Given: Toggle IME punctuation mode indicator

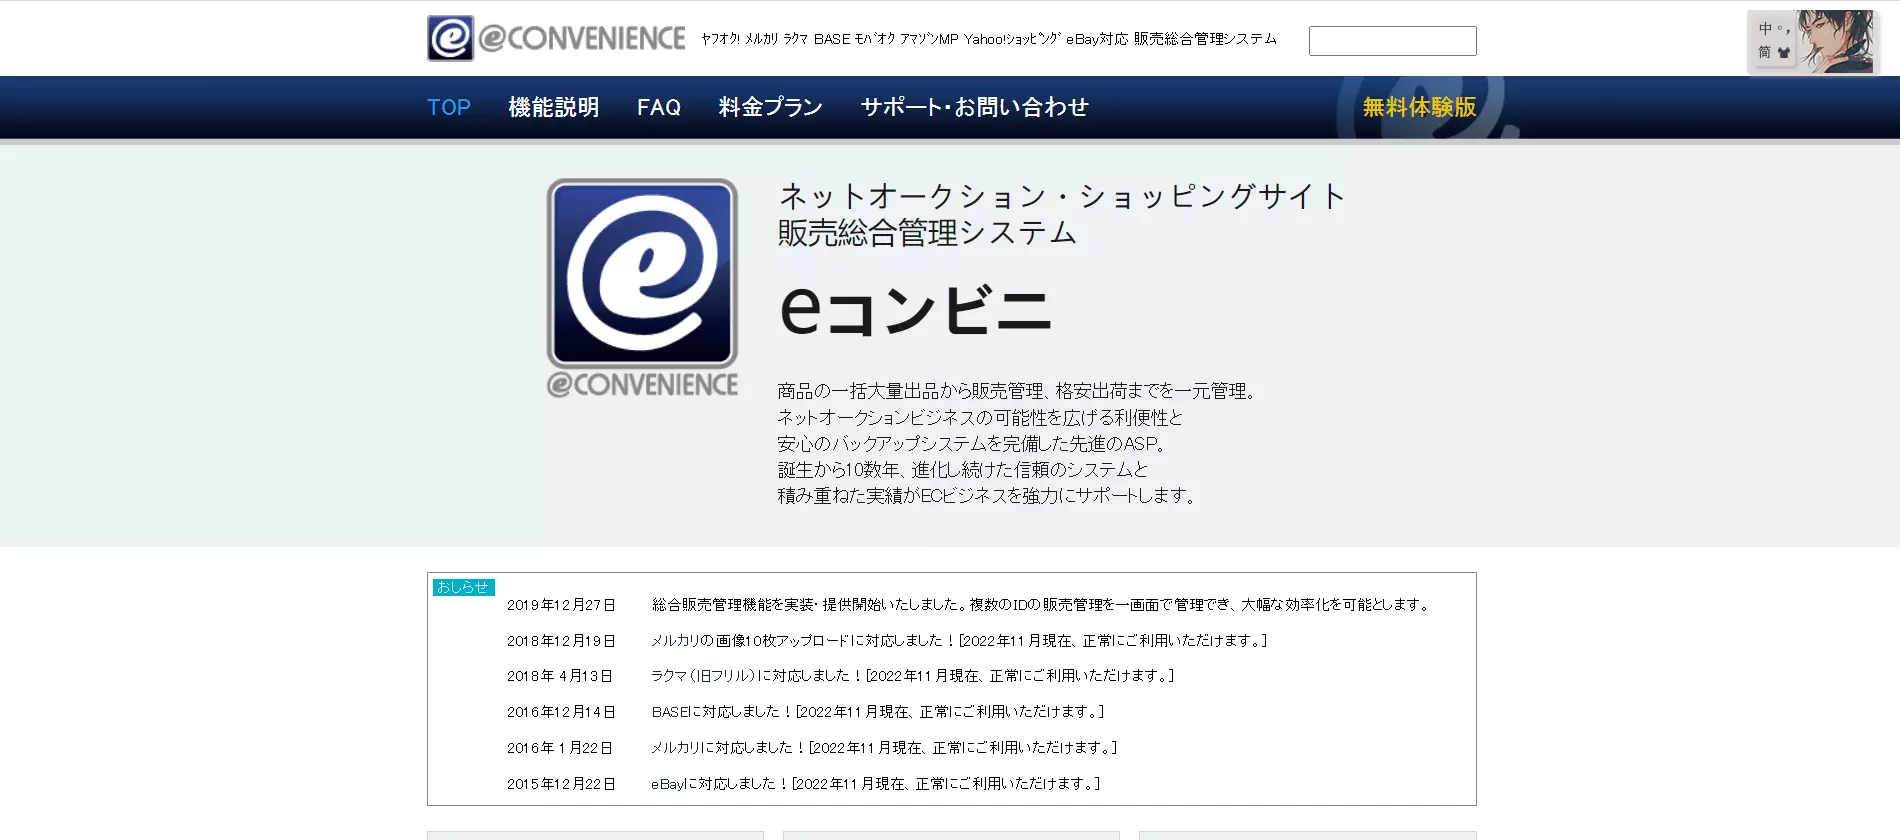Looking at the screenshot, I should tap(1783, 30).
